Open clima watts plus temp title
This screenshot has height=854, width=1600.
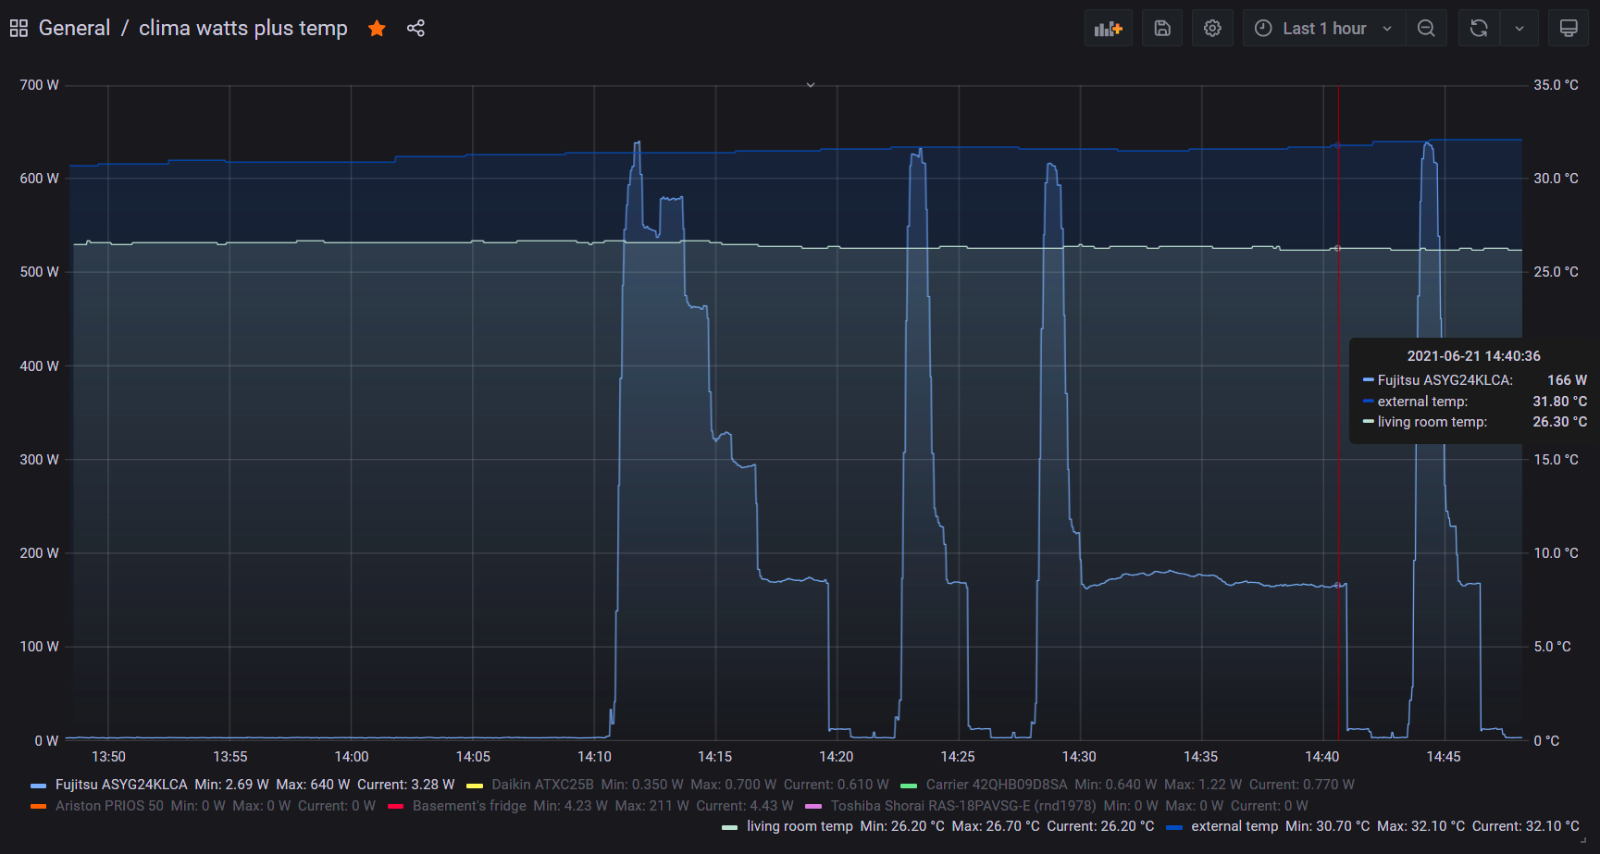pos(243,28)
